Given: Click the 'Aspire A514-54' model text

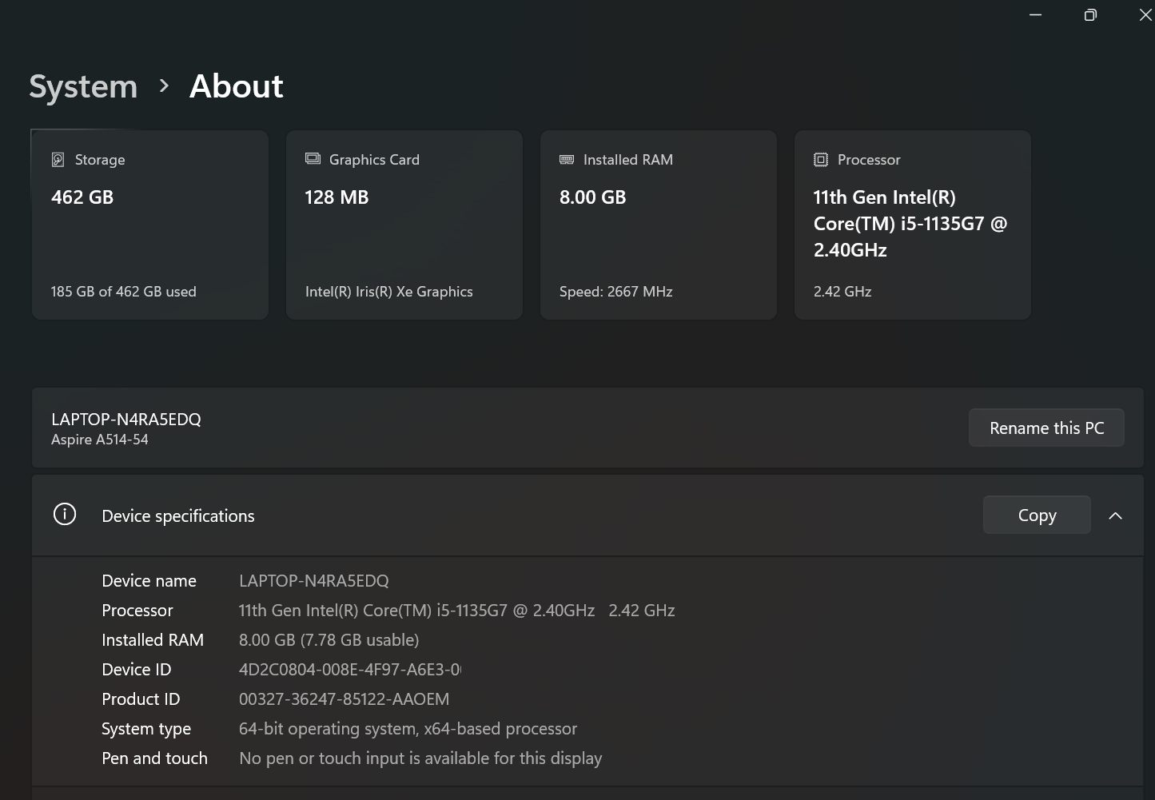Looking at the screenshot, I should point(99,440).
